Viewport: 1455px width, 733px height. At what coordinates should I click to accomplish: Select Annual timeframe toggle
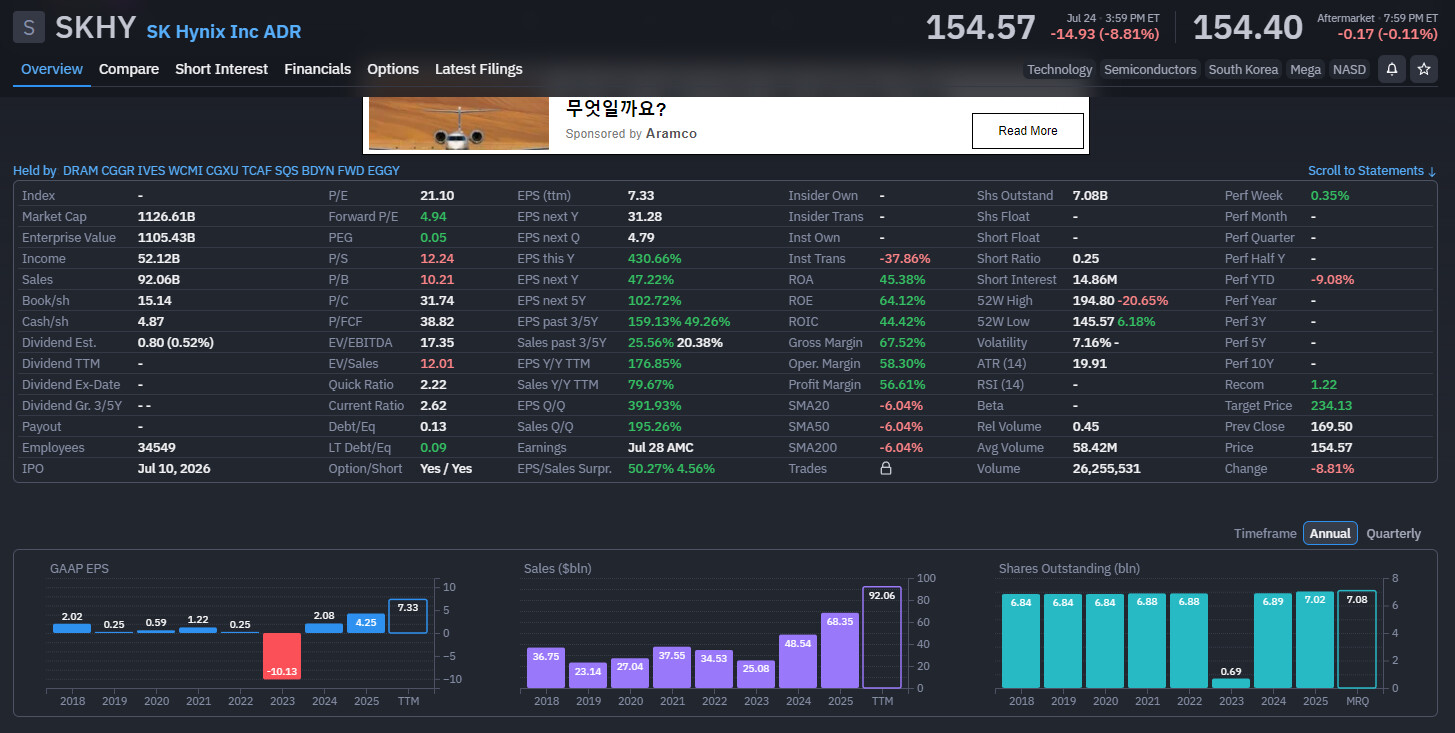[x=1330, y=533]
